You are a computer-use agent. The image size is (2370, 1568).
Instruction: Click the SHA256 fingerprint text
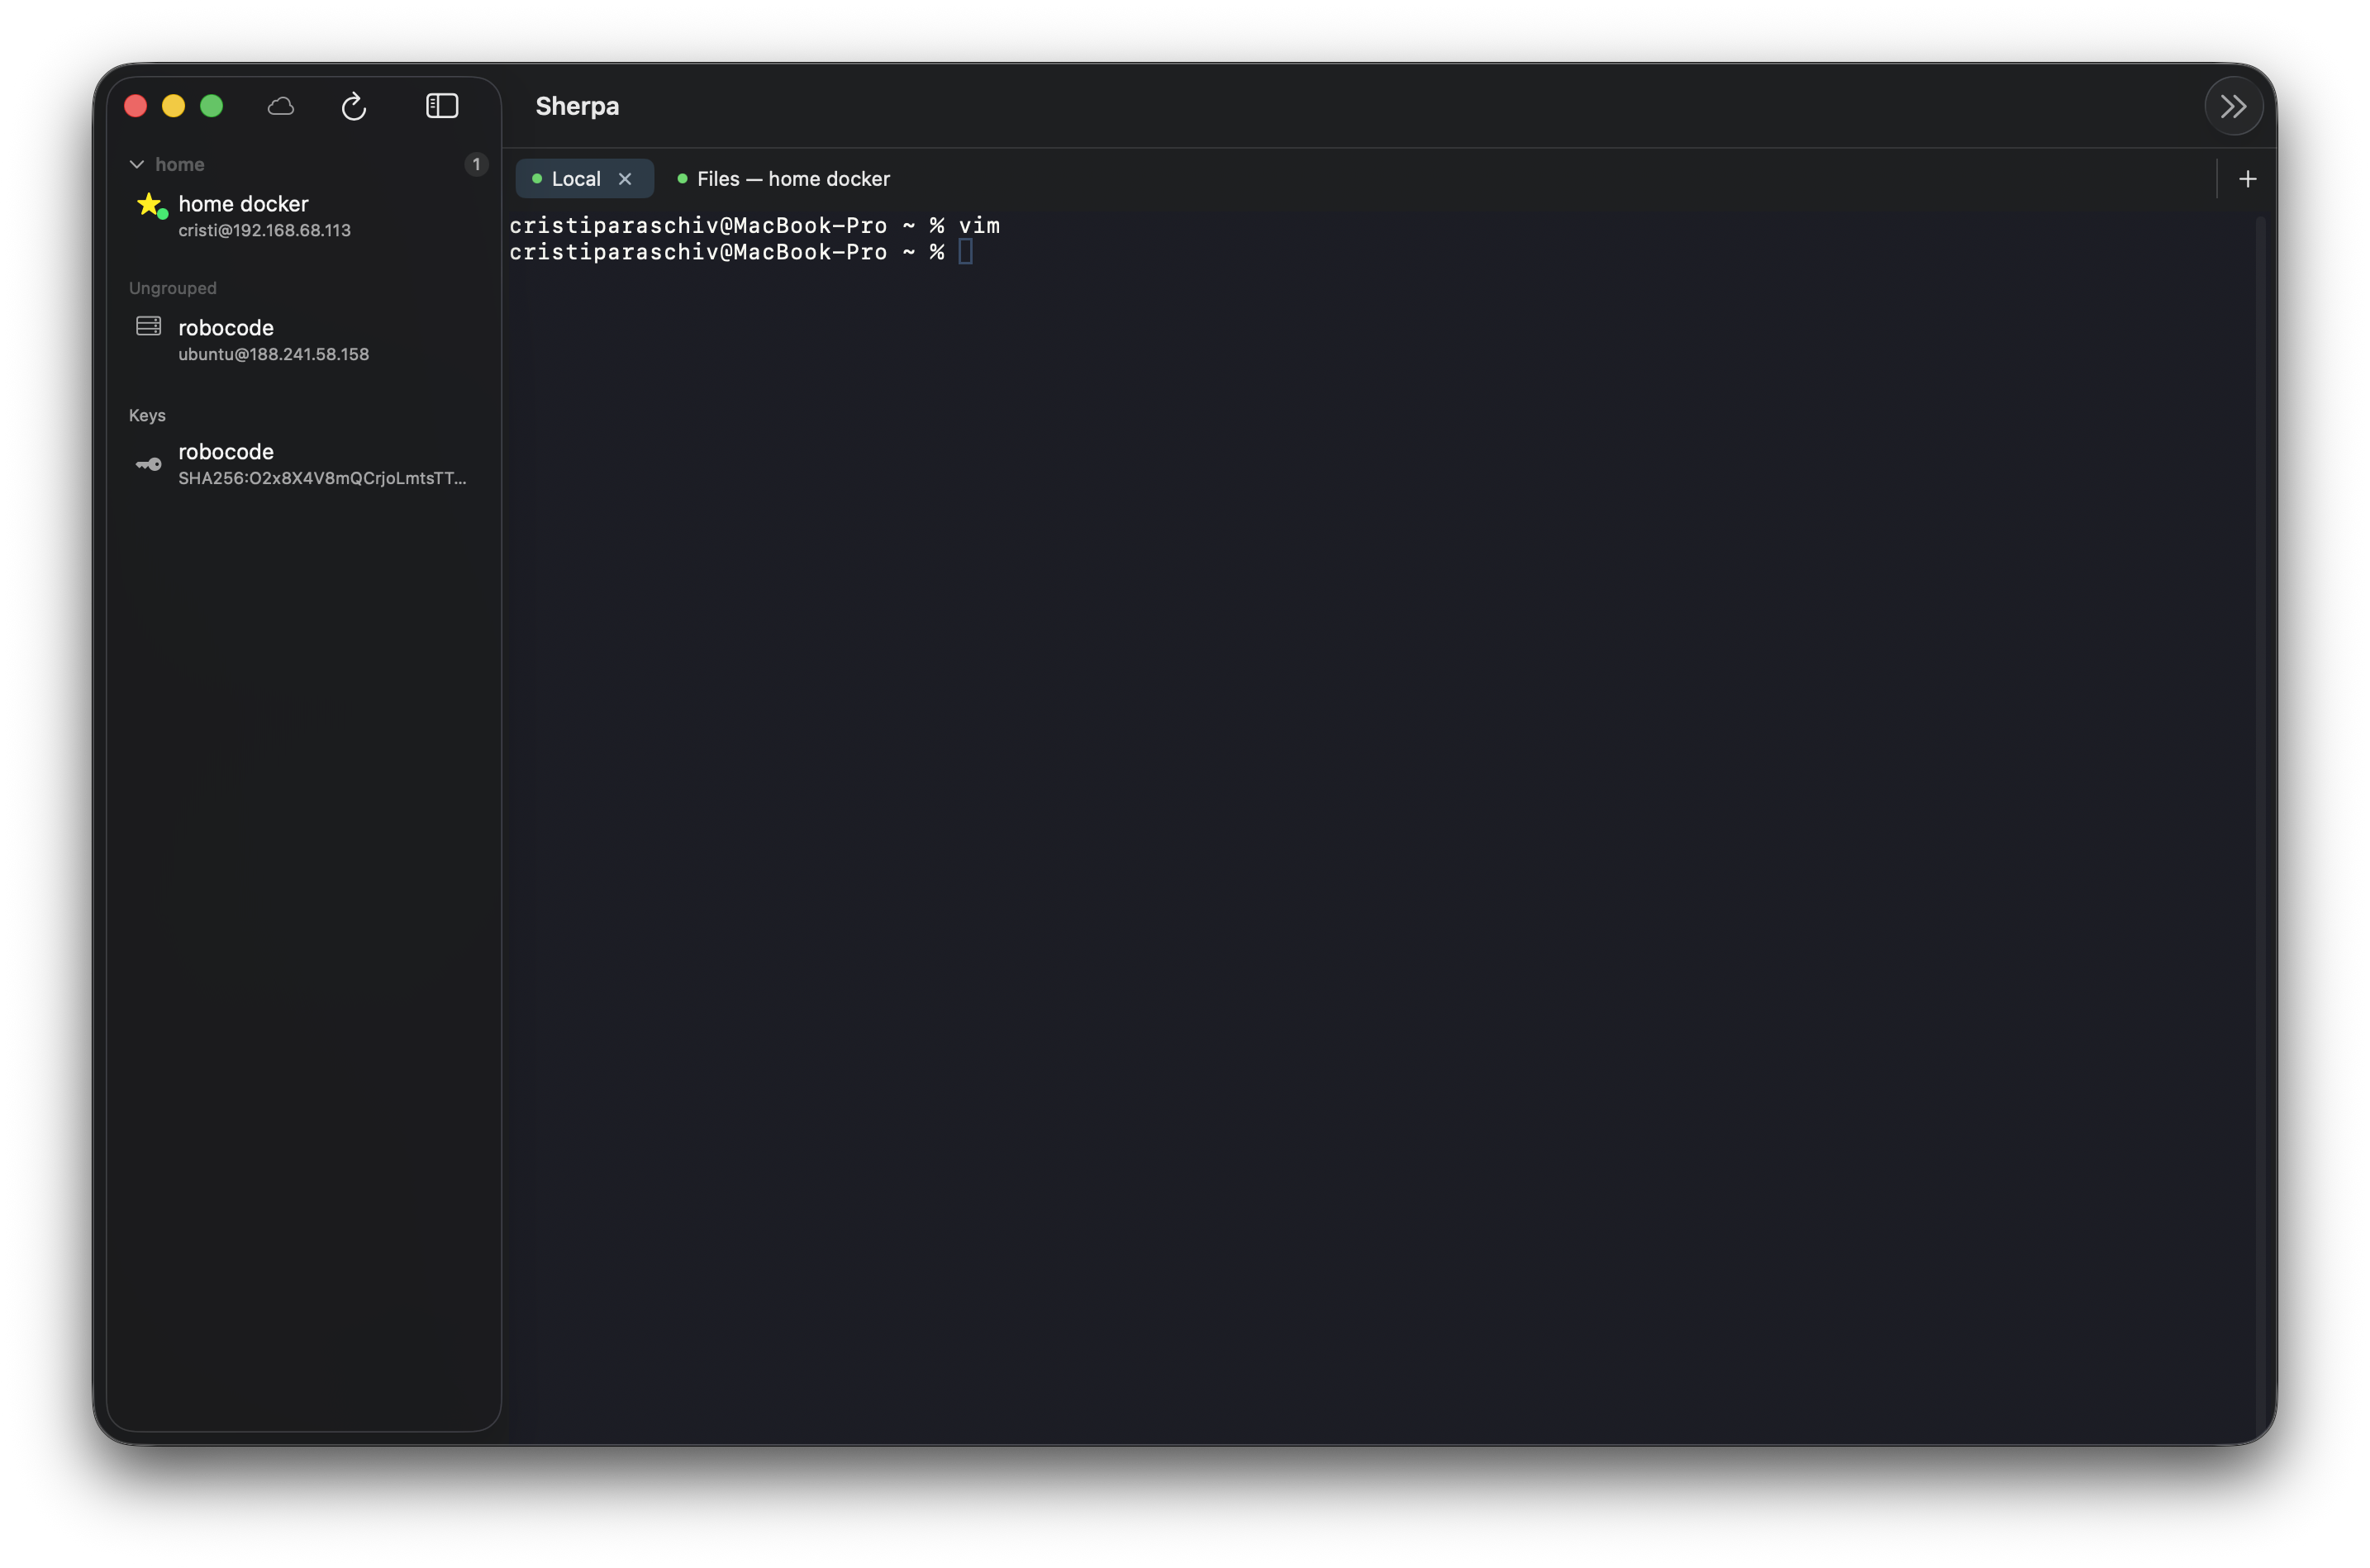(x=322, y=479)
